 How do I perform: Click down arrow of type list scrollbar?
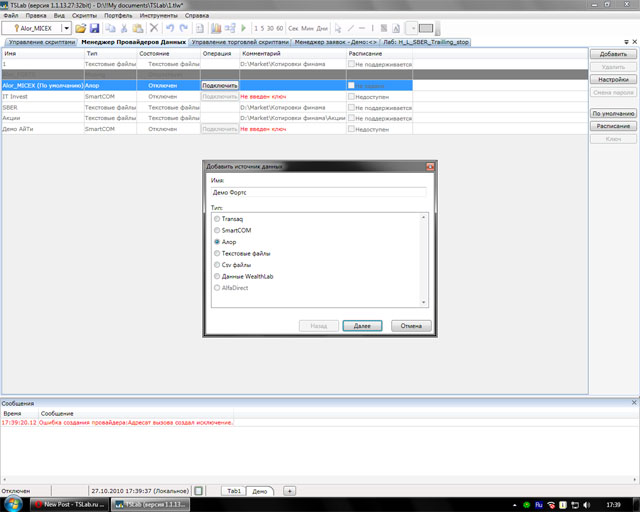424,302
